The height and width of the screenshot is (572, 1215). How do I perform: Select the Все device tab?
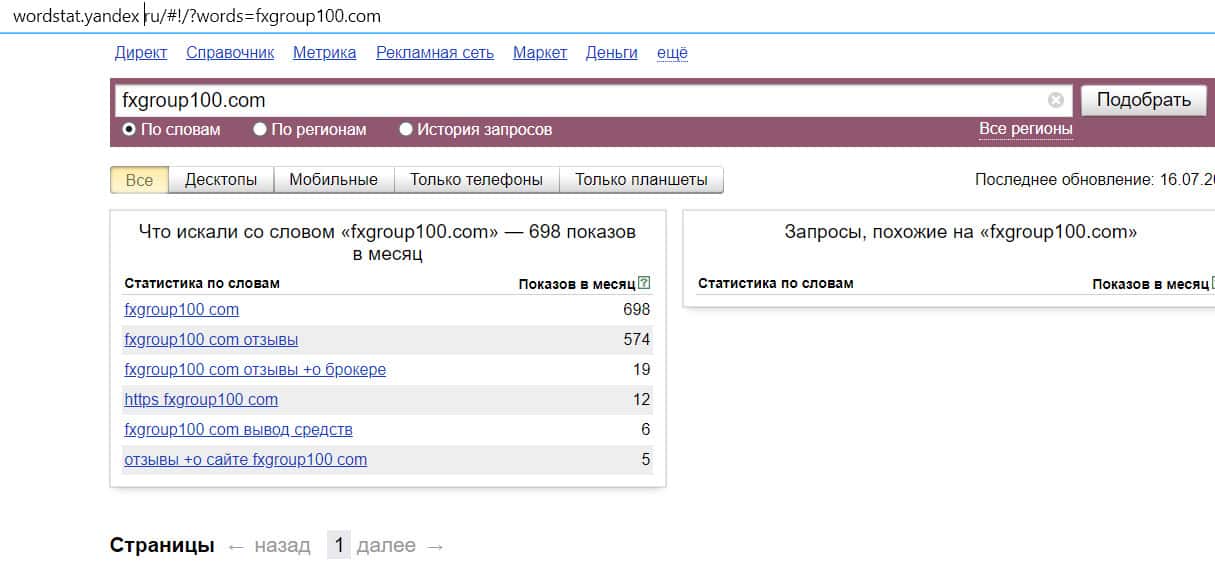[x=140, y=180]
